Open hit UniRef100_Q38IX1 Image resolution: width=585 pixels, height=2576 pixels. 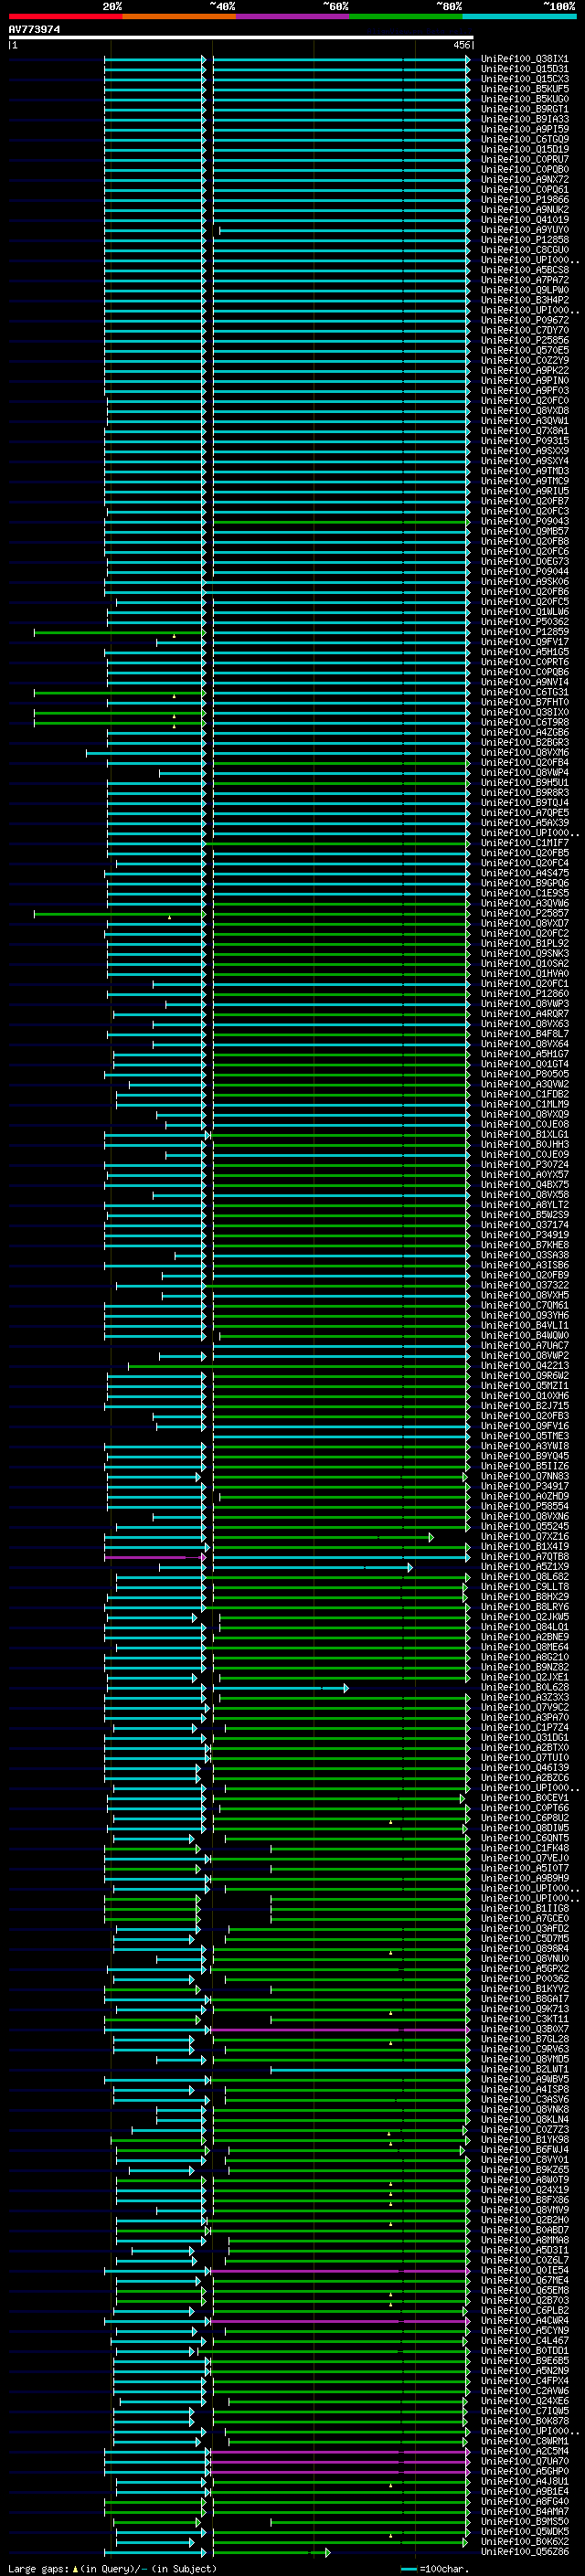(524, 59)
